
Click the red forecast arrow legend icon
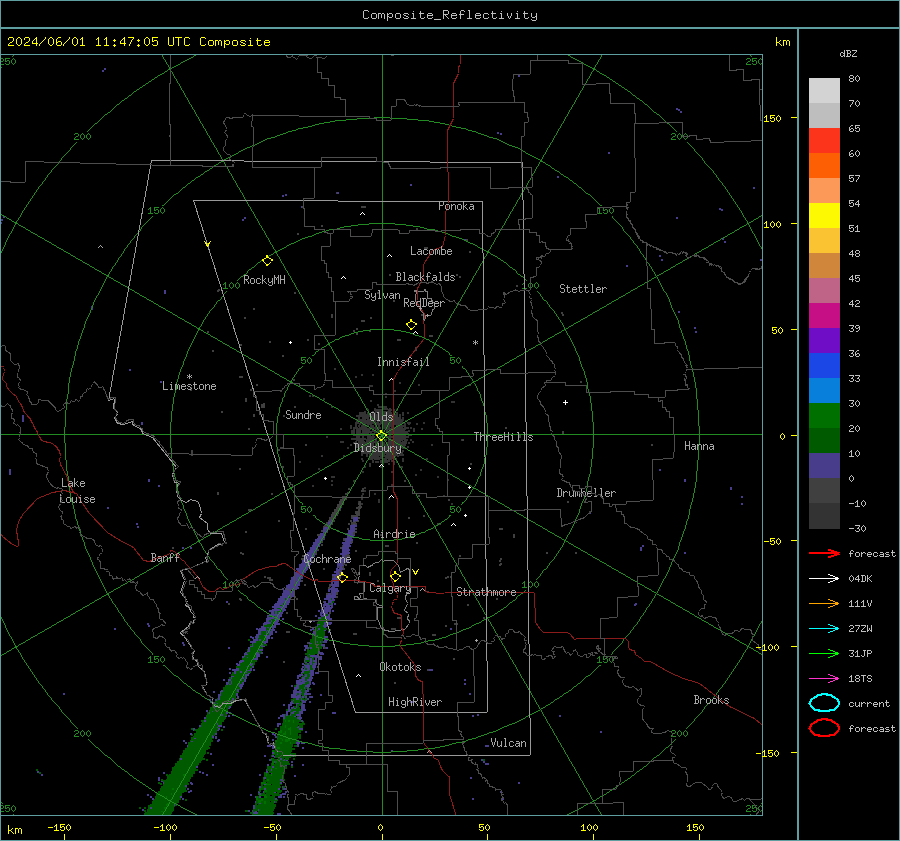tap(824, 553)
